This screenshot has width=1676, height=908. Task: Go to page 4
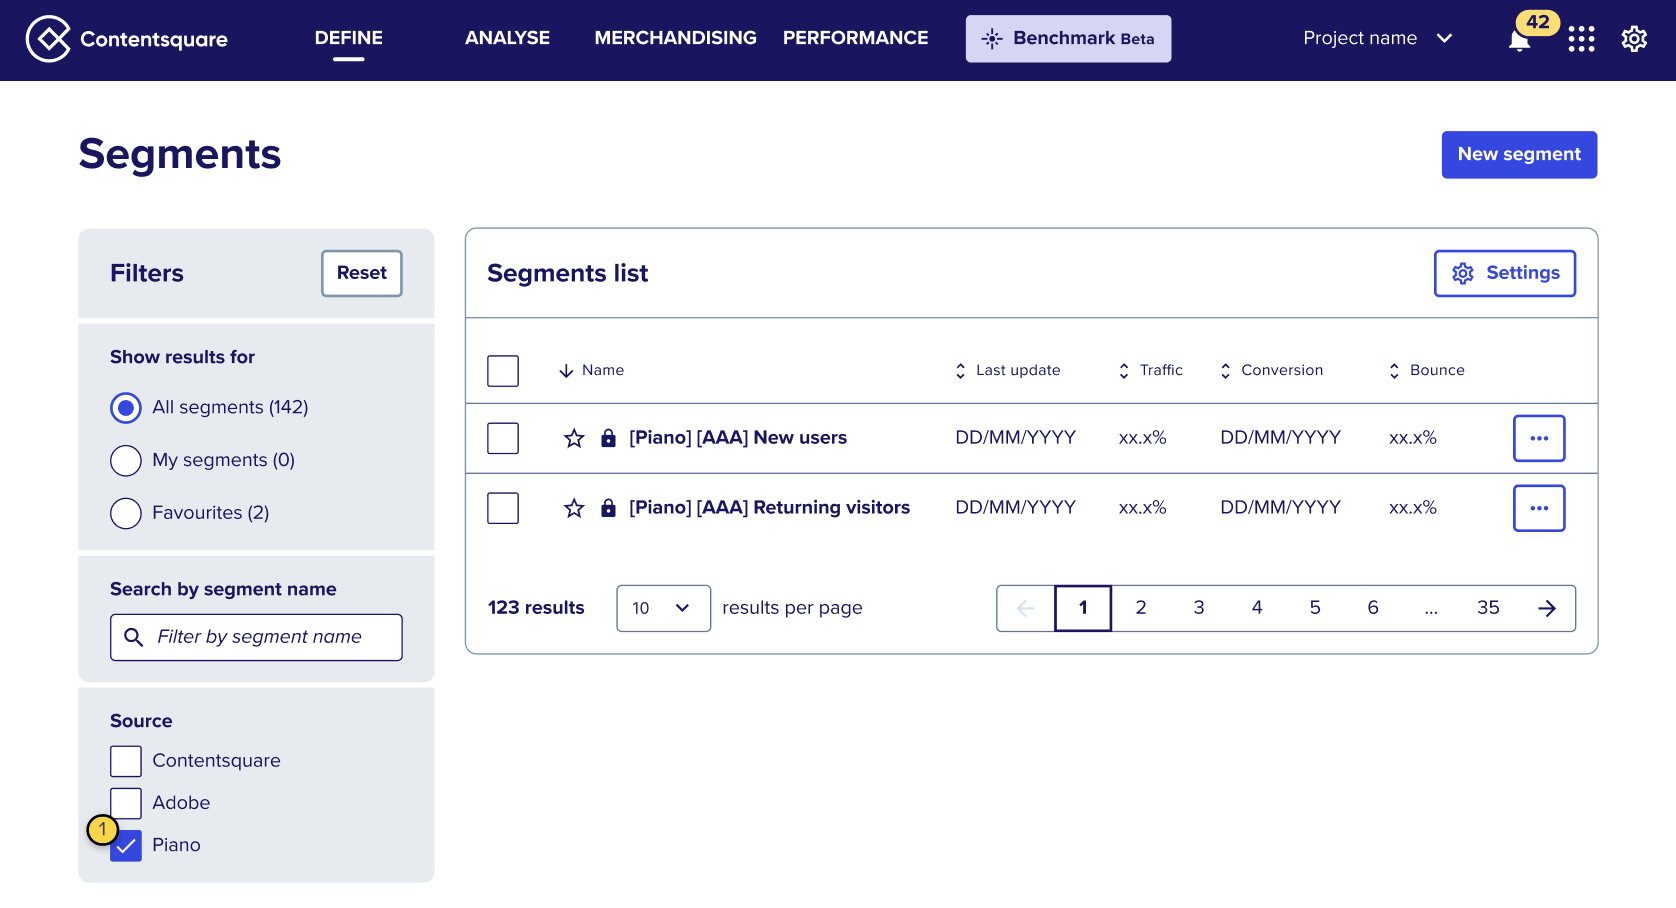pyautogui.click(x=1257, y=608)
